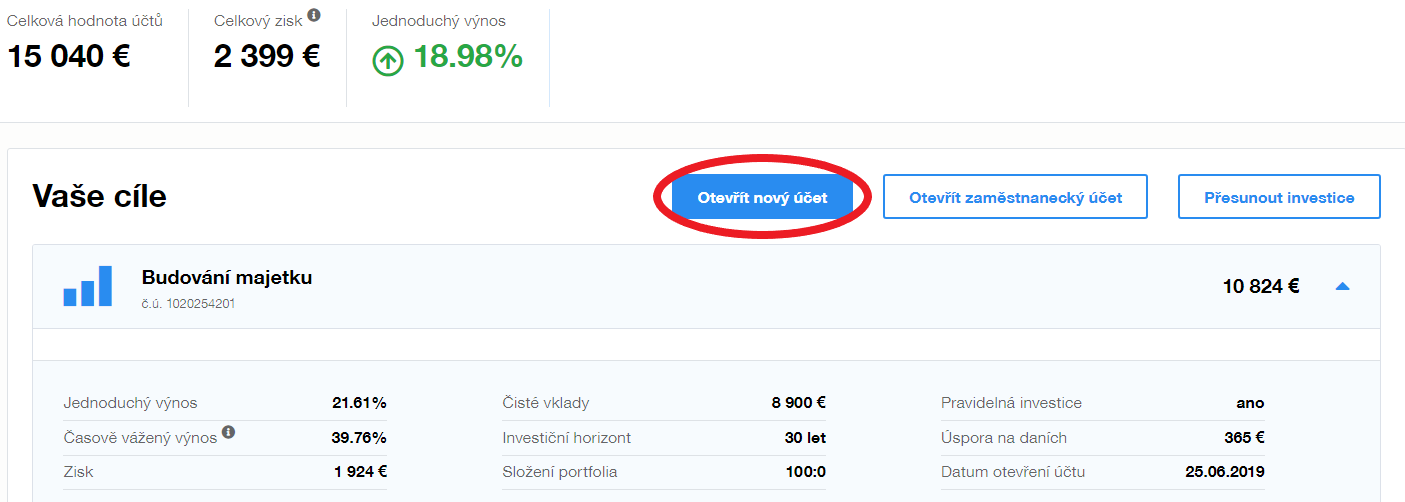Click the Složení portfolia 100:0 value
Screen dimensions: 1405x502
point(805,472)
